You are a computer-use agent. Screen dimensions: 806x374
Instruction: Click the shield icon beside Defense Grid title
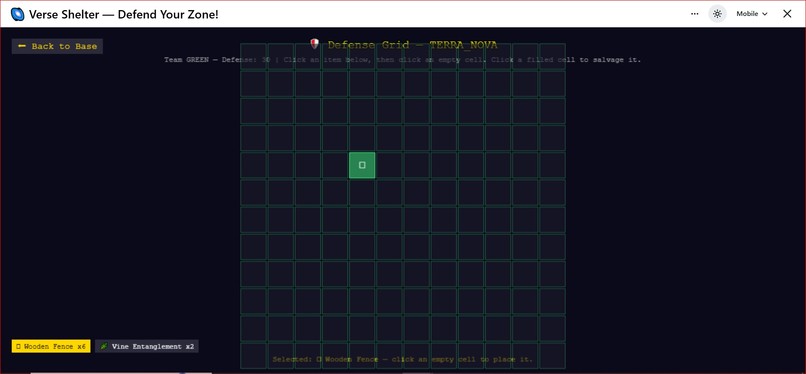tap(315, 44)
